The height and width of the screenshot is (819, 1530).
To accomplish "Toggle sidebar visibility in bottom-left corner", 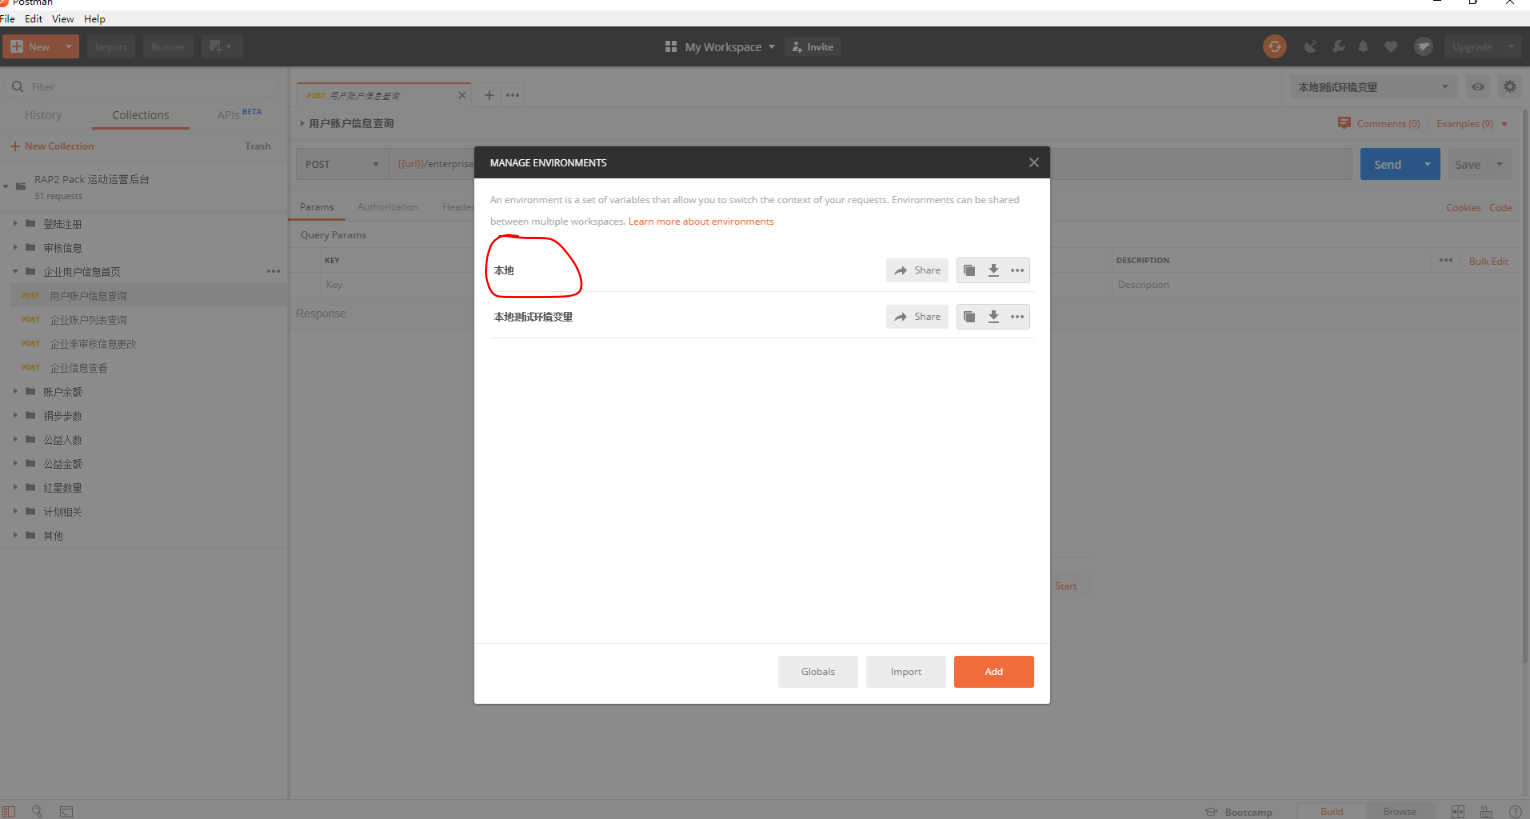I will [x=8, y=811].
